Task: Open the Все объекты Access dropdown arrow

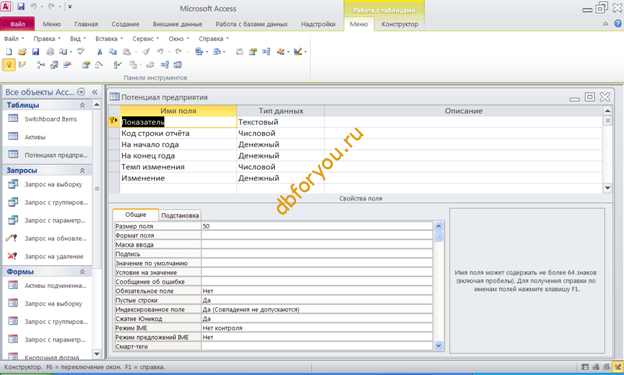Action: coord(81,92)
